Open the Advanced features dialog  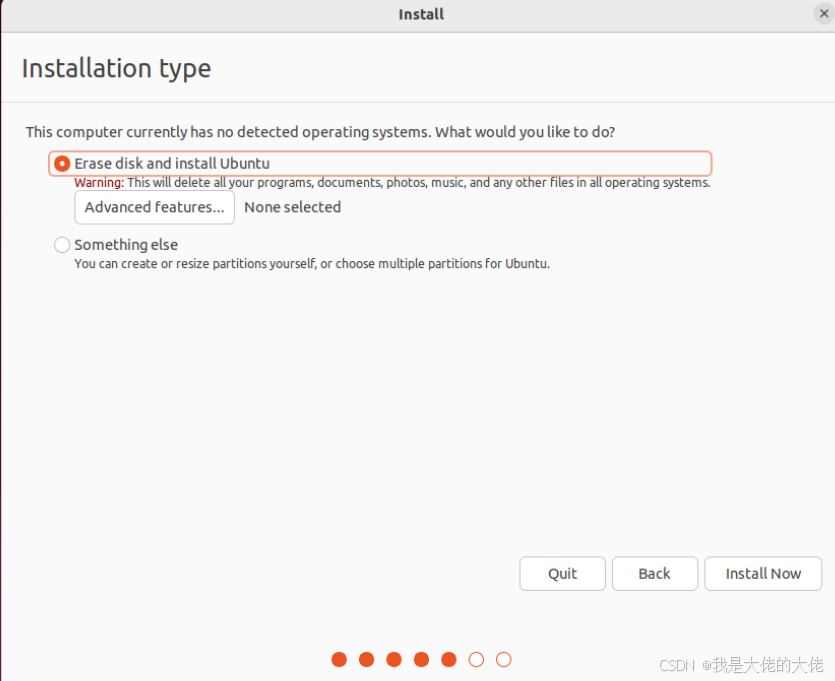point(154,207)
